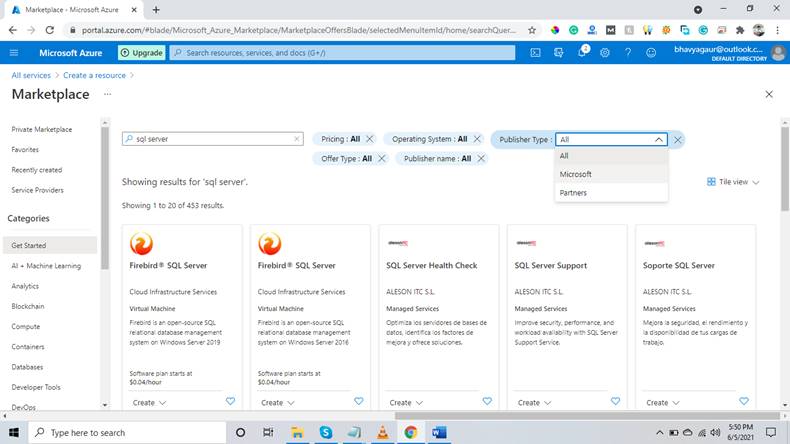Remove the Publisher name filter
The width and height of the screenshot is (790, 444).
coord(481,158)
